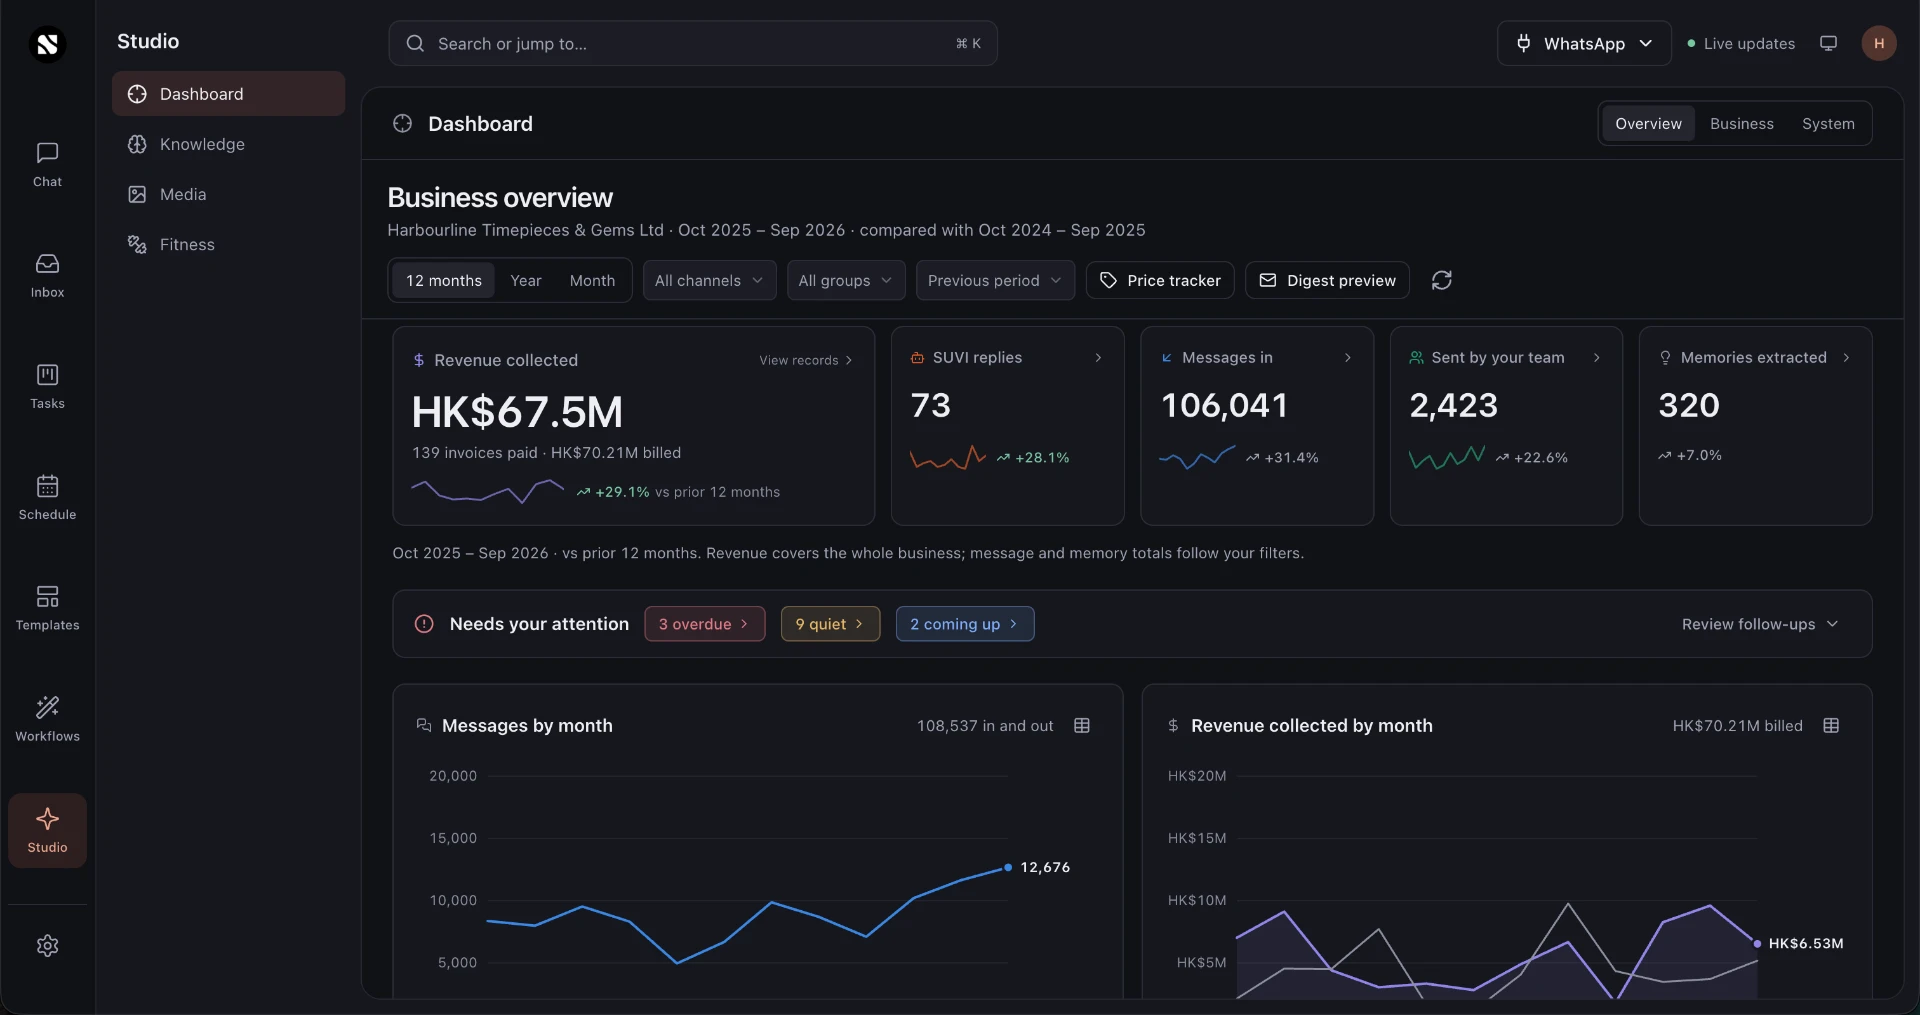
Task: Expand the Review follow-ups menu
Action: tap(1760, 624)
